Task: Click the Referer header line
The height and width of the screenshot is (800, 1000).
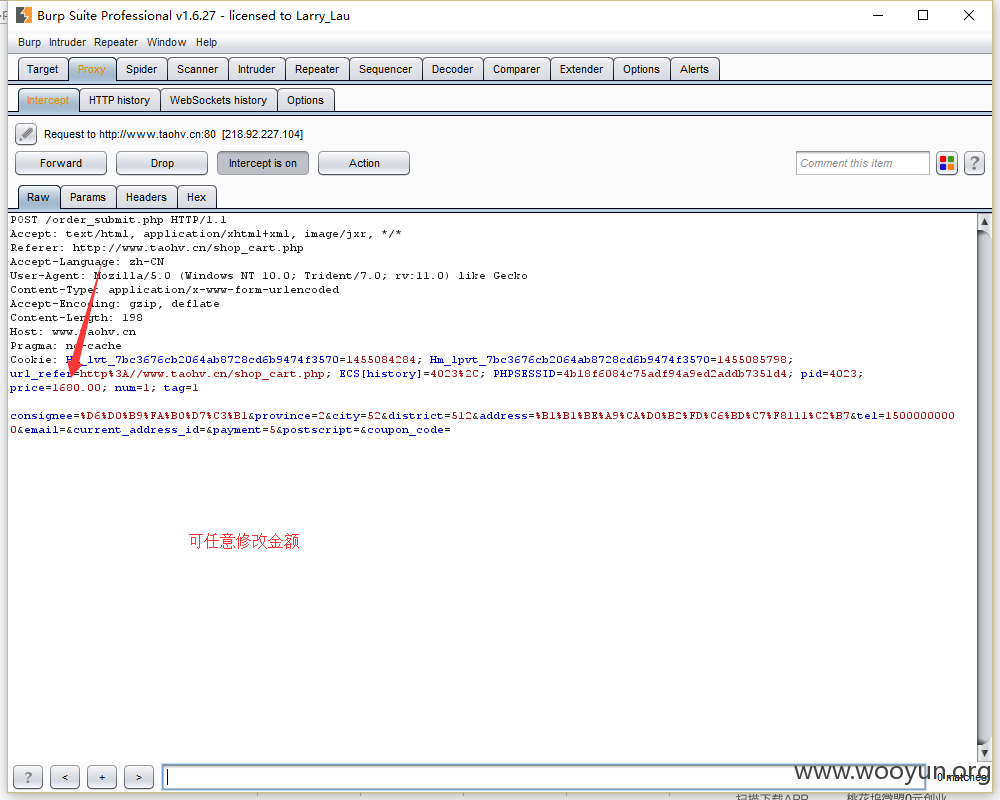Action: (157, 248)
